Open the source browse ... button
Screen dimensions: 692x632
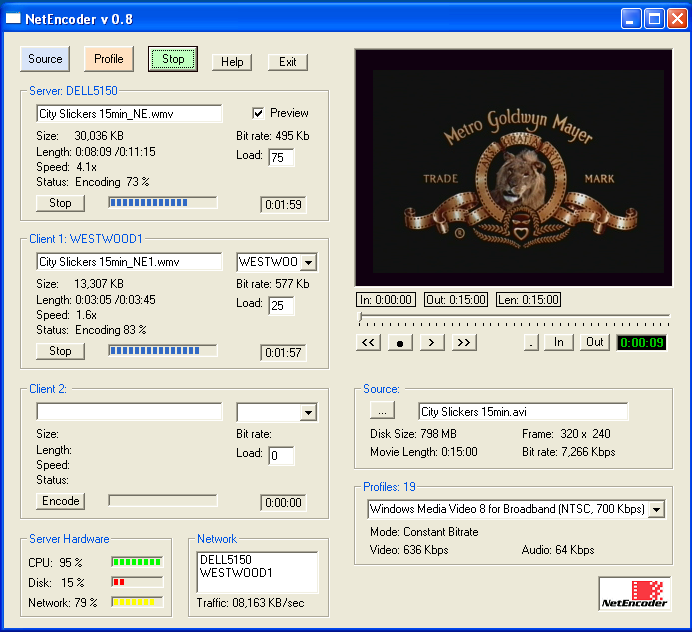click(382, 411)
